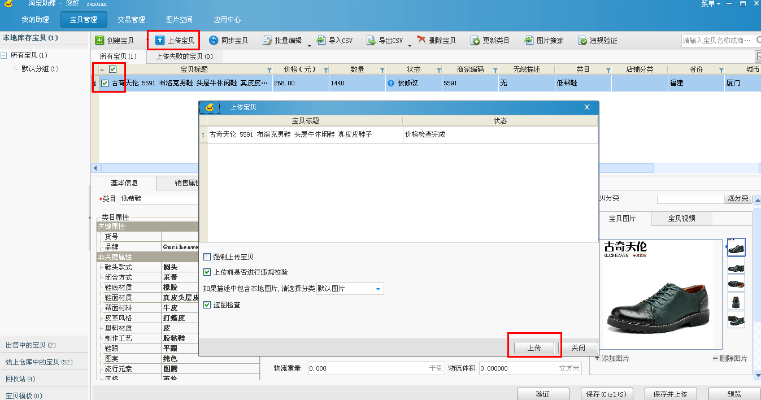Image resolution: width=761 pixels, height=400 pixels.
Task: Click the 更新类目 toolbar icon
Action: (x=475, y=40)
